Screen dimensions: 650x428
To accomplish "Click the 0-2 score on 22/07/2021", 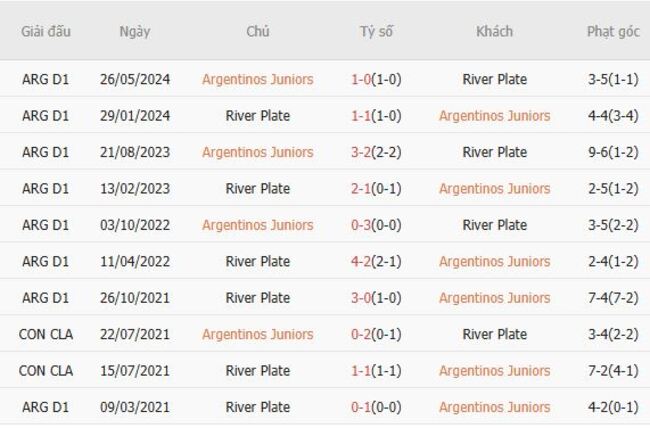I will tap(363, 334).
